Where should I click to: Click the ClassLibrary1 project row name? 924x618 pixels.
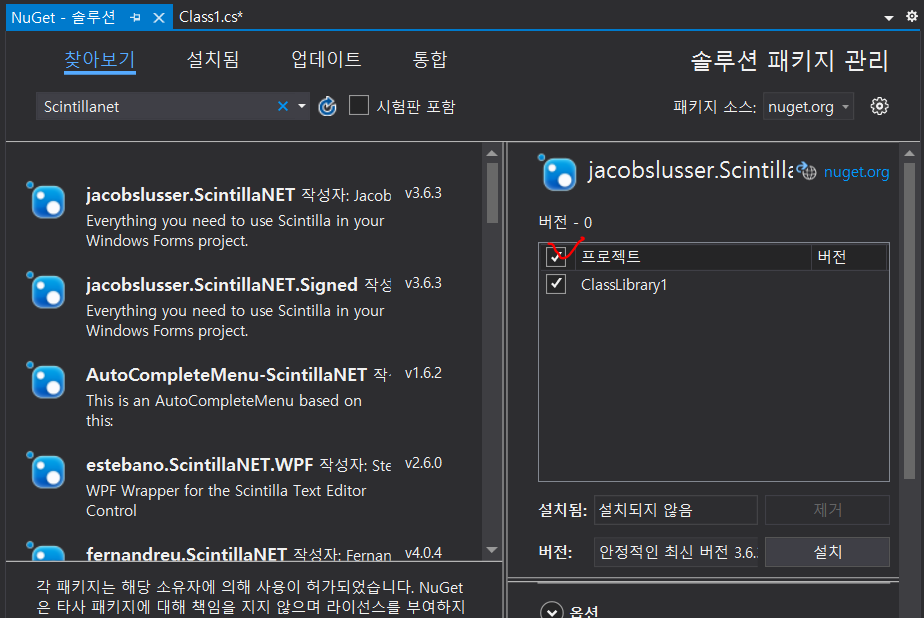pos(623,285)
